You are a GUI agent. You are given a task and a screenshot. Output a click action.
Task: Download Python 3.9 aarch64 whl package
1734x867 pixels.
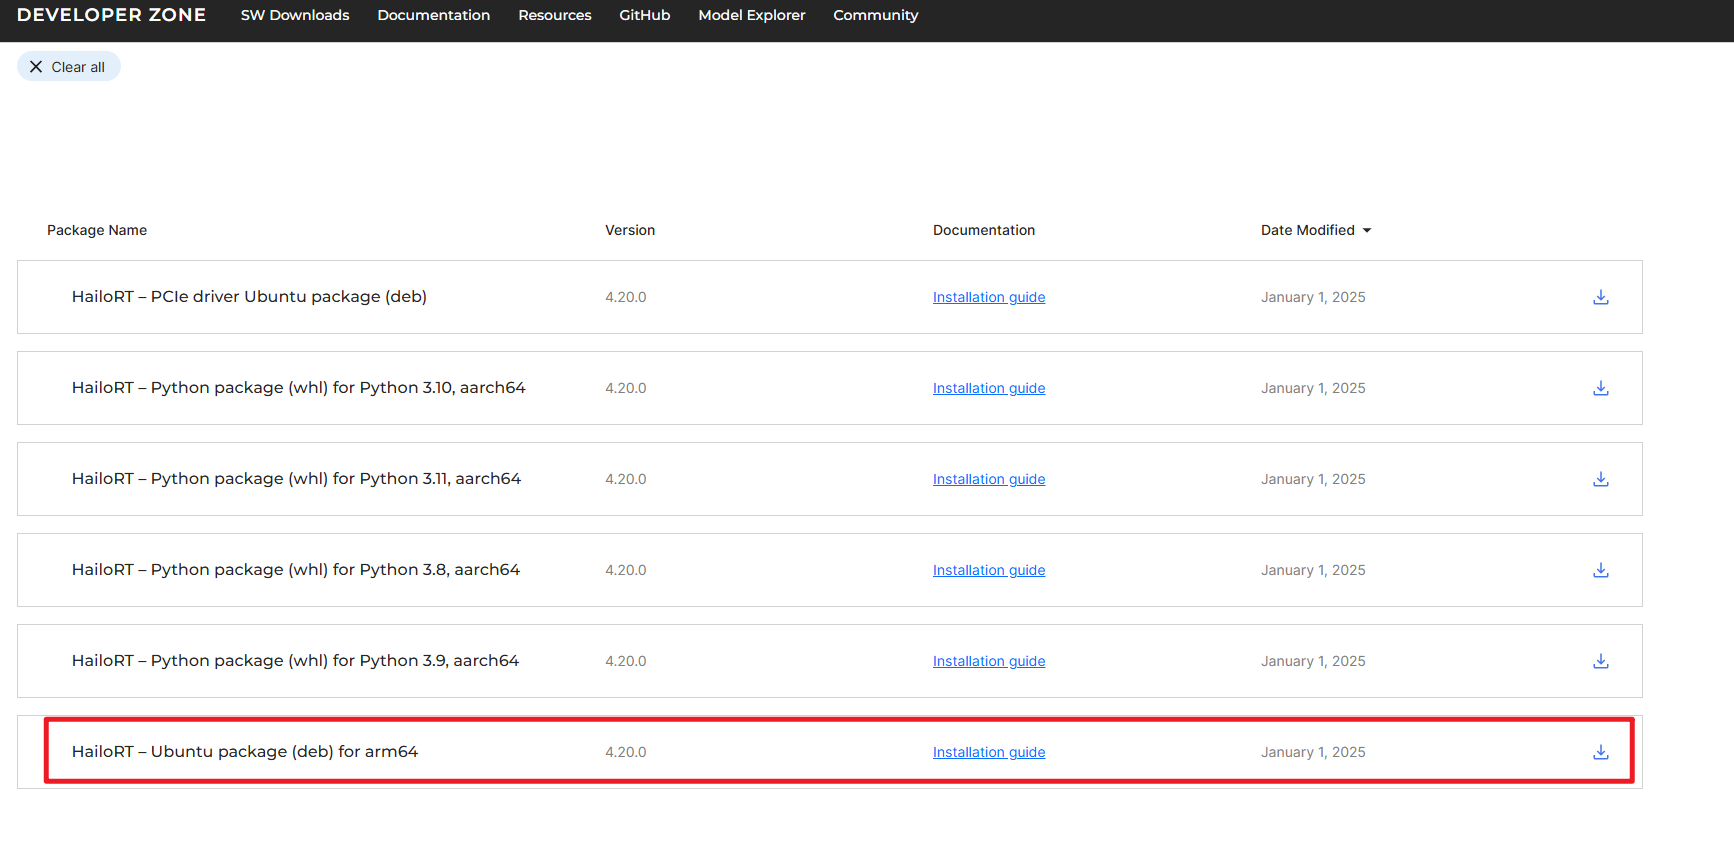[x=1600, y=661]
